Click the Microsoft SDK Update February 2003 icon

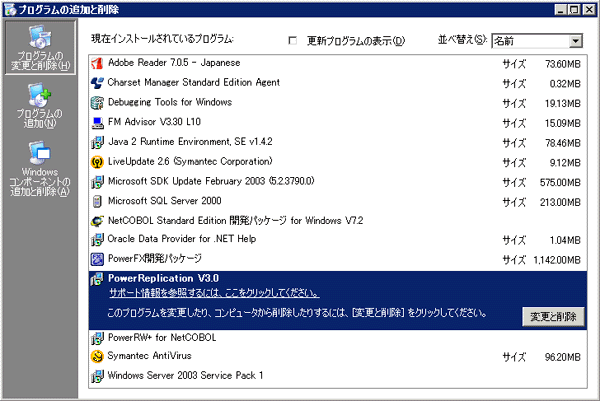(x=97, y=182)
